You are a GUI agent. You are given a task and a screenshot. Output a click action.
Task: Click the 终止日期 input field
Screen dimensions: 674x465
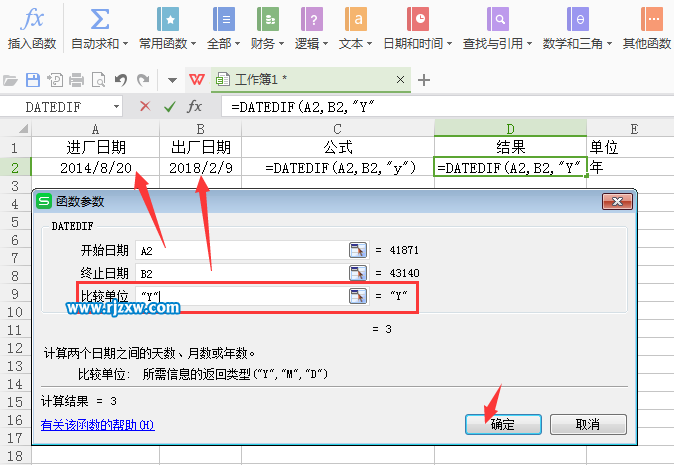[243, 273]
